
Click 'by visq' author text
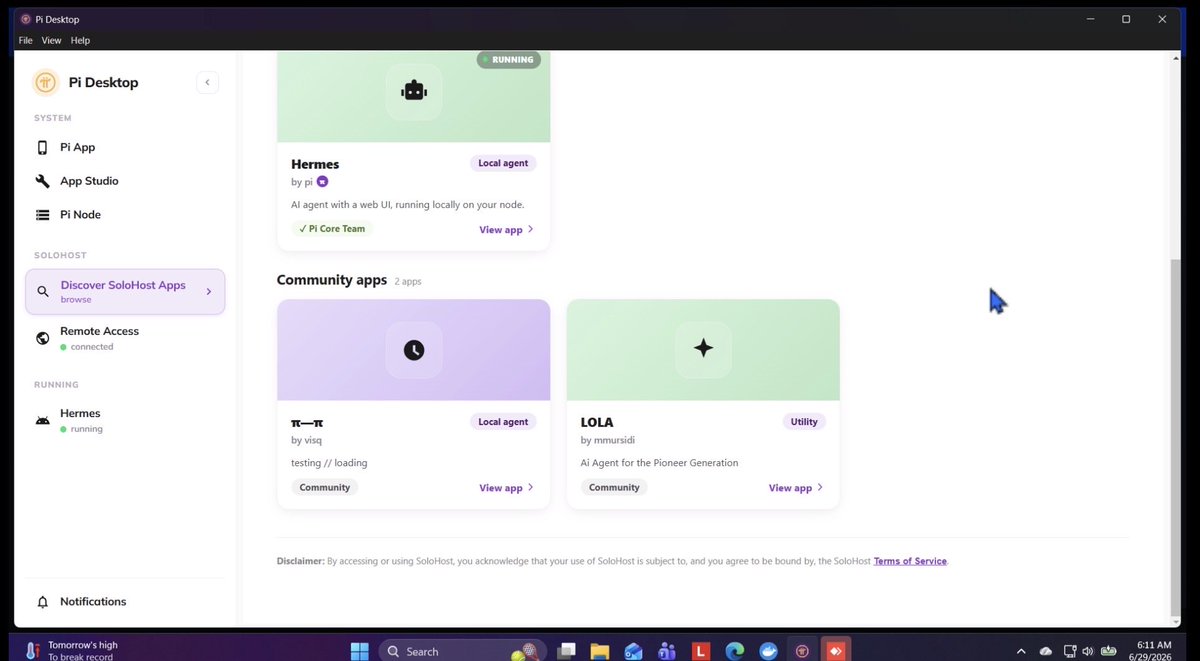pos(307,440)
